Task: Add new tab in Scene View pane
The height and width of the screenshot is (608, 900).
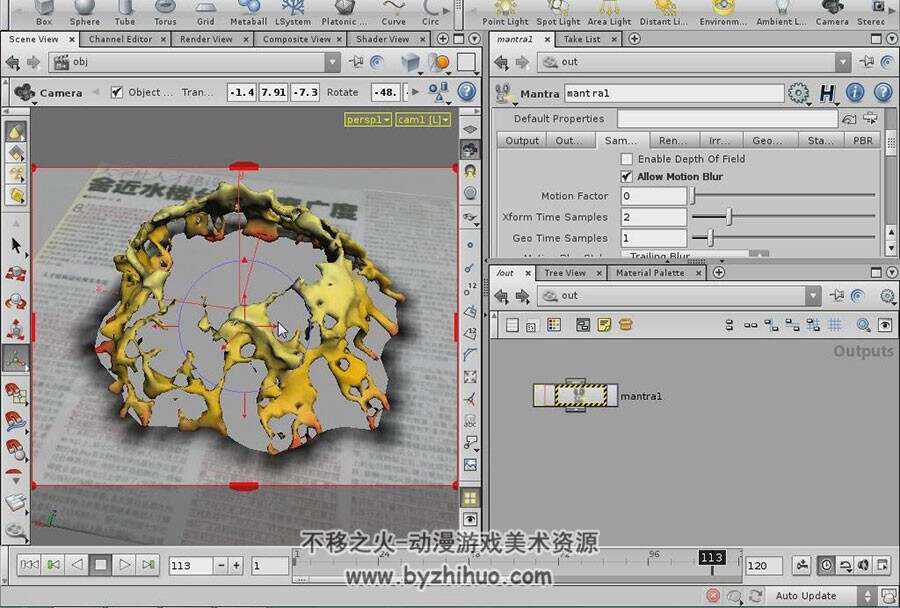Action: pos(443,39)
